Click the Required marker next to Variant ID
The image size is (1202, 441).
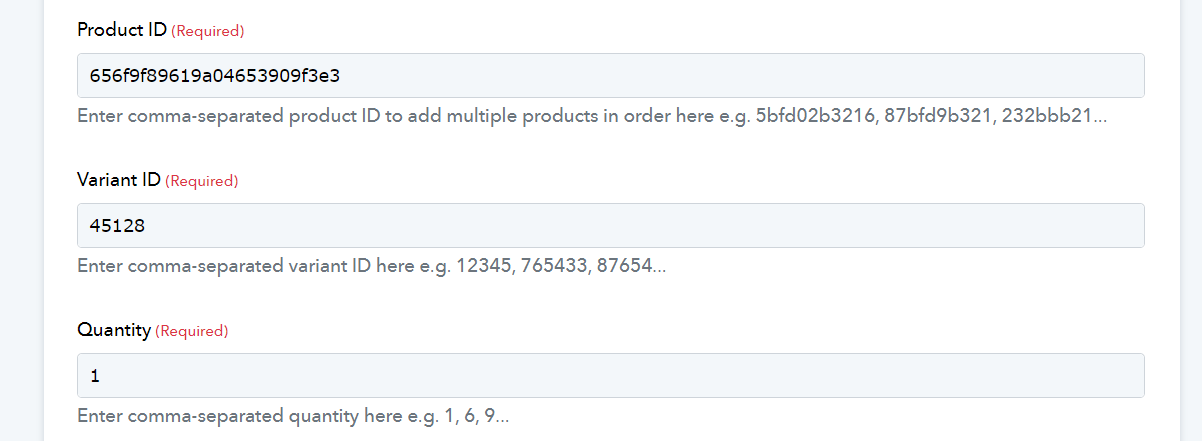point(202,181)
